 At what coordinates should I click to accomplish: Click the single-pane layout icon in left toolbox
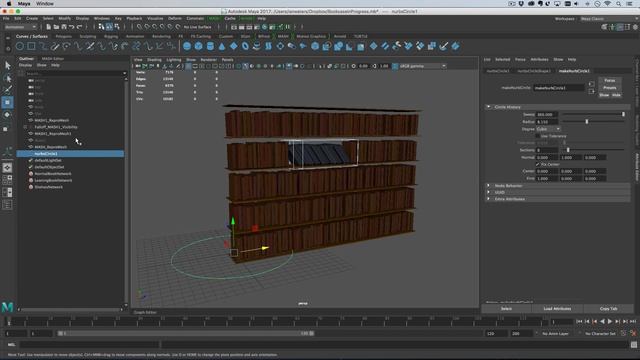pyautogui.click(x=7, y=168)
